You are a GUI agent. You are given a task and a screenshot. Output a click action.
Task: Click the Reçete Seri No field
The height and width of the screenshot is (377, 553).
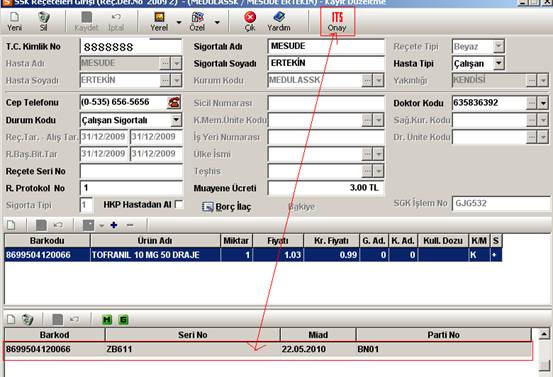(131, 171)
